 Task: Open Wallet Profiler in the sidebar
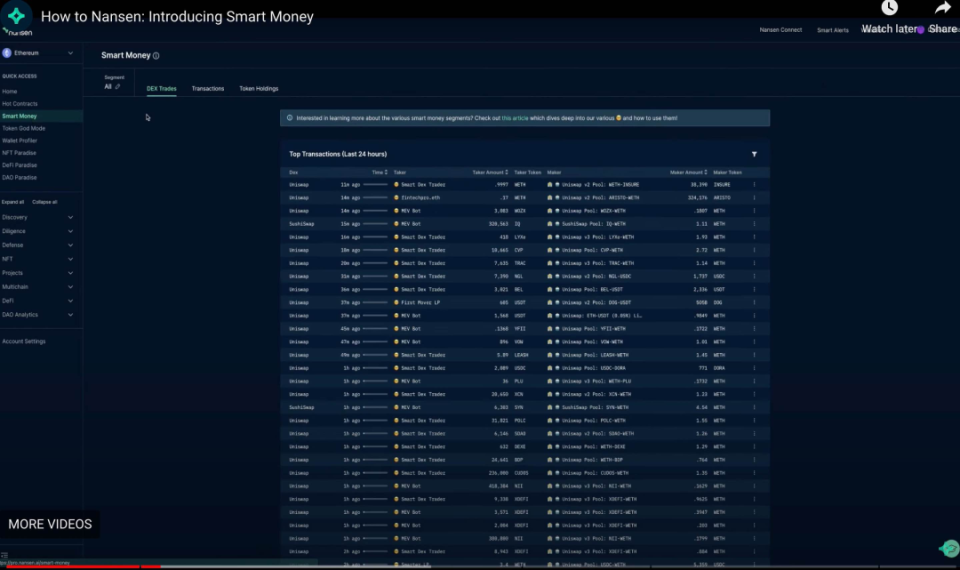coord(20,141)
